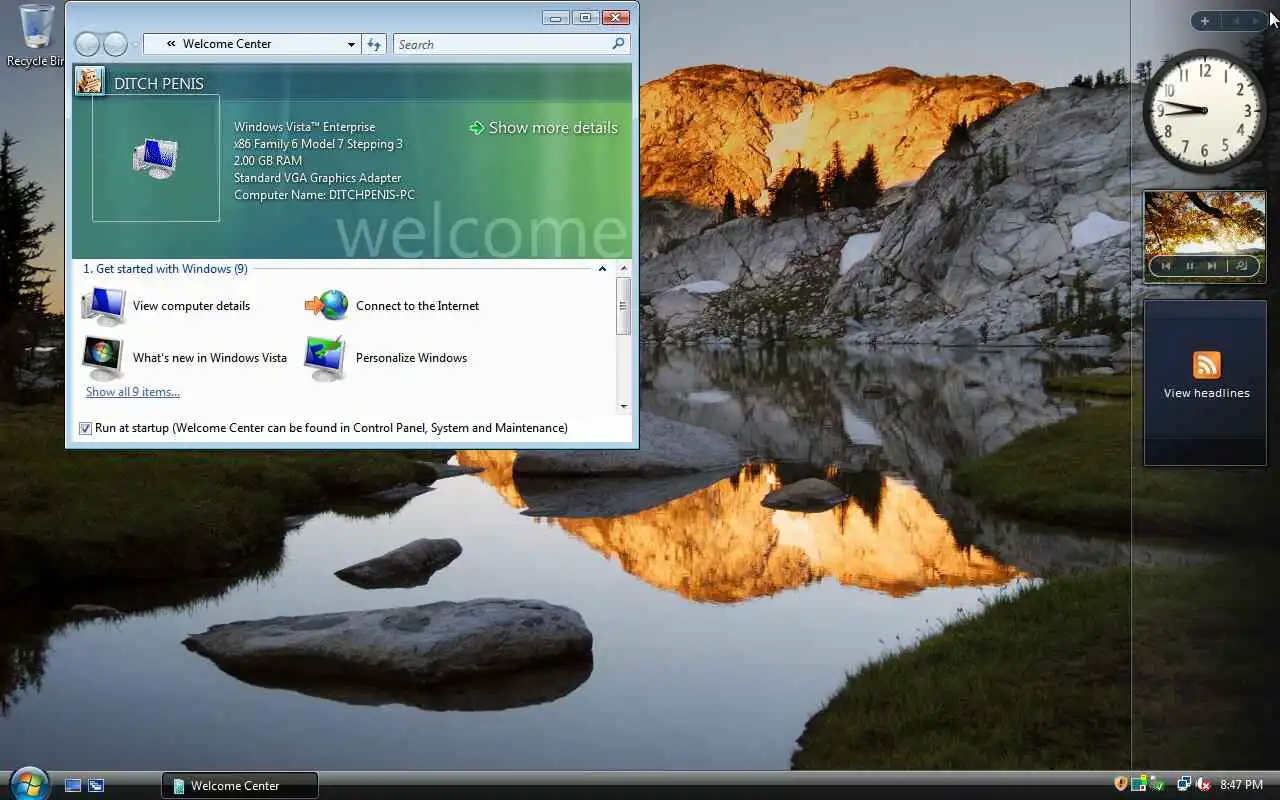Click the slideshow Previous picture button
The height and width of the screenshot is (800, 1280).
[1166, 266]
